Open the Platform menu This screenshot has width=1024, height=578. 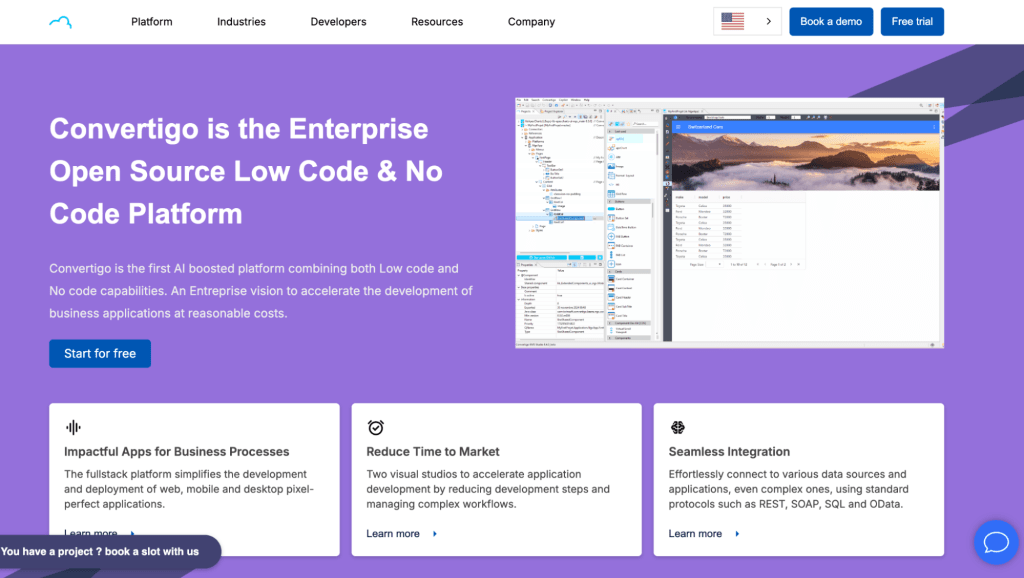point(152,22)
